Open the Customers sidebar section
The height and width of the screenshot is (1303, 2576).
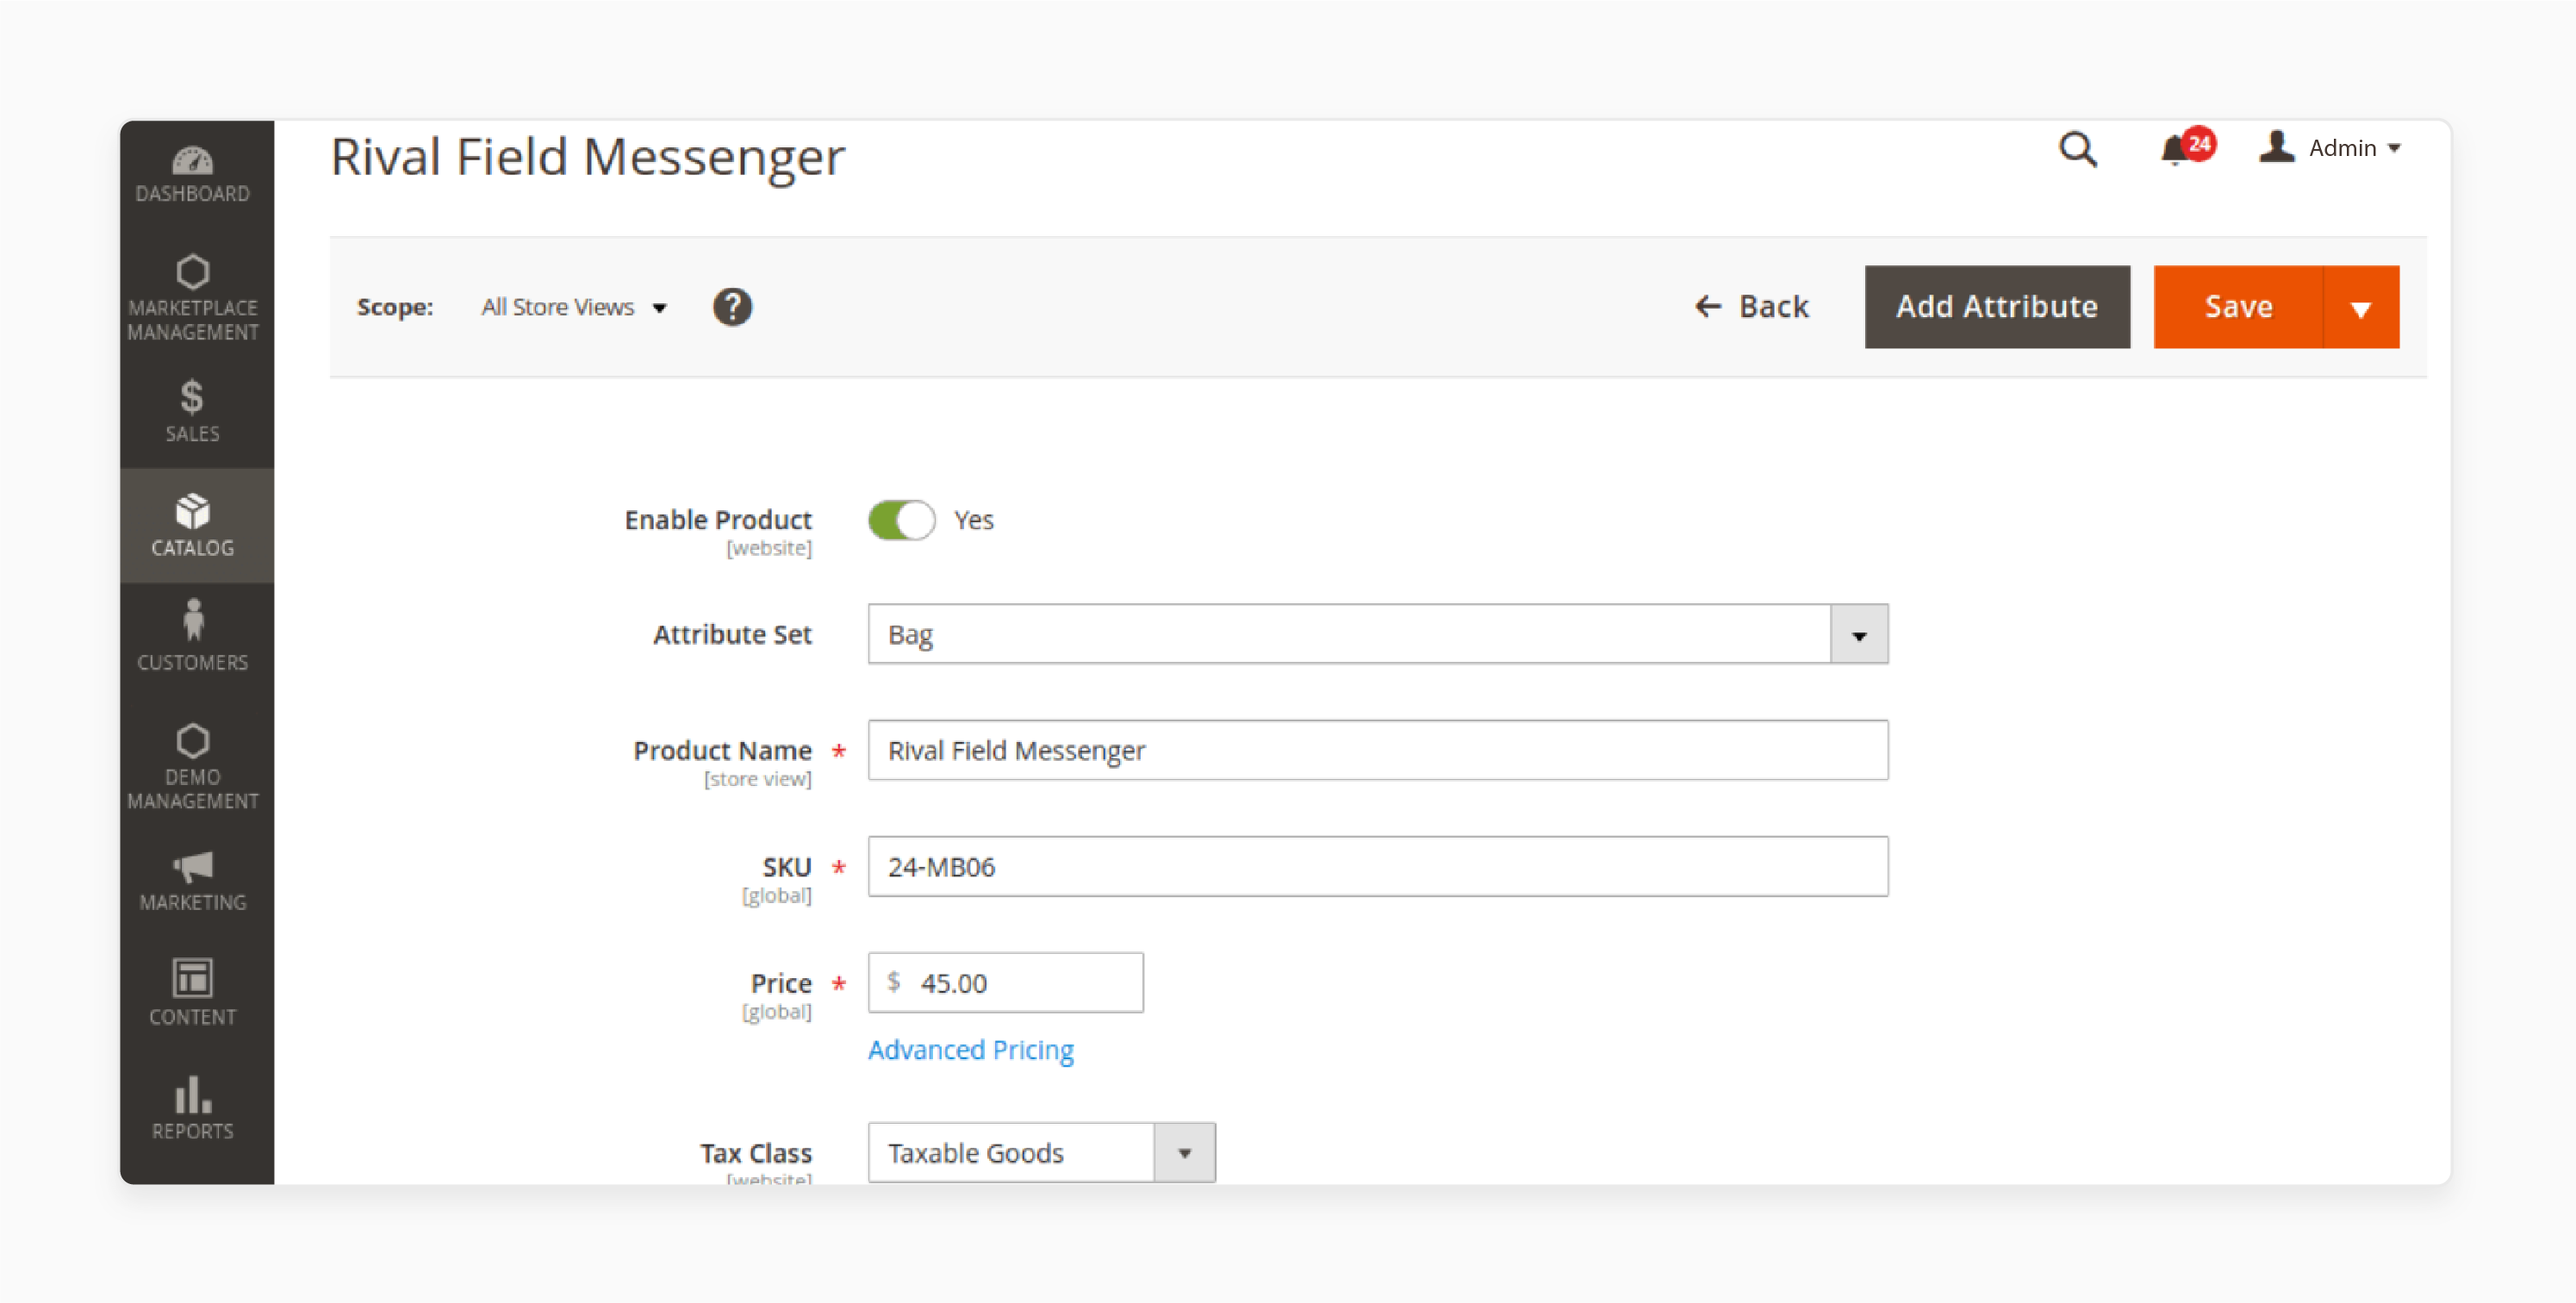tap(193, 636)
